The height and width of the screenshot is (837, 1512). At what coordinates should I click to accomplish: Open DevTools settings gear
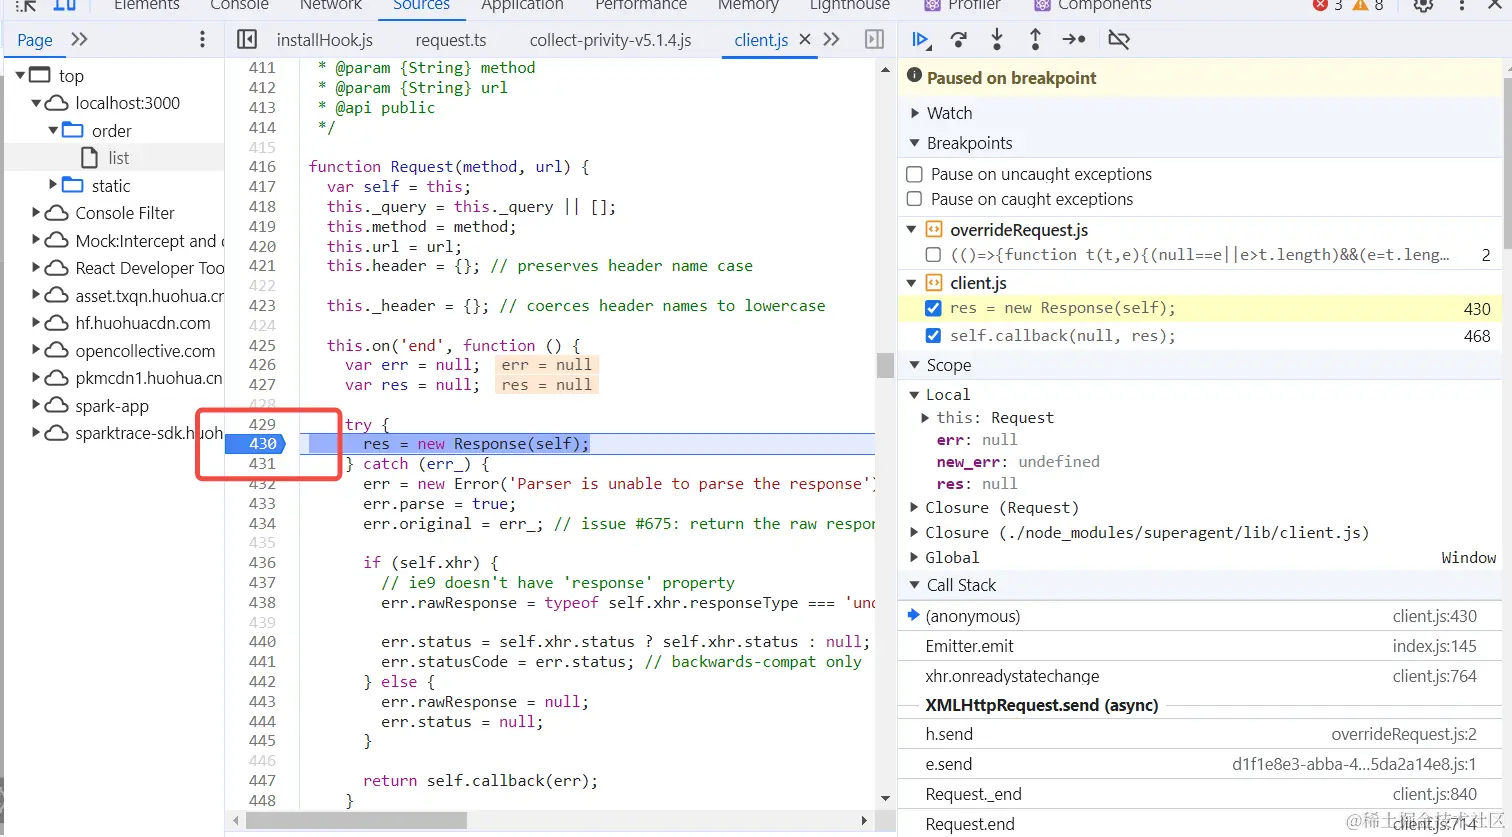pos(1423,5)
